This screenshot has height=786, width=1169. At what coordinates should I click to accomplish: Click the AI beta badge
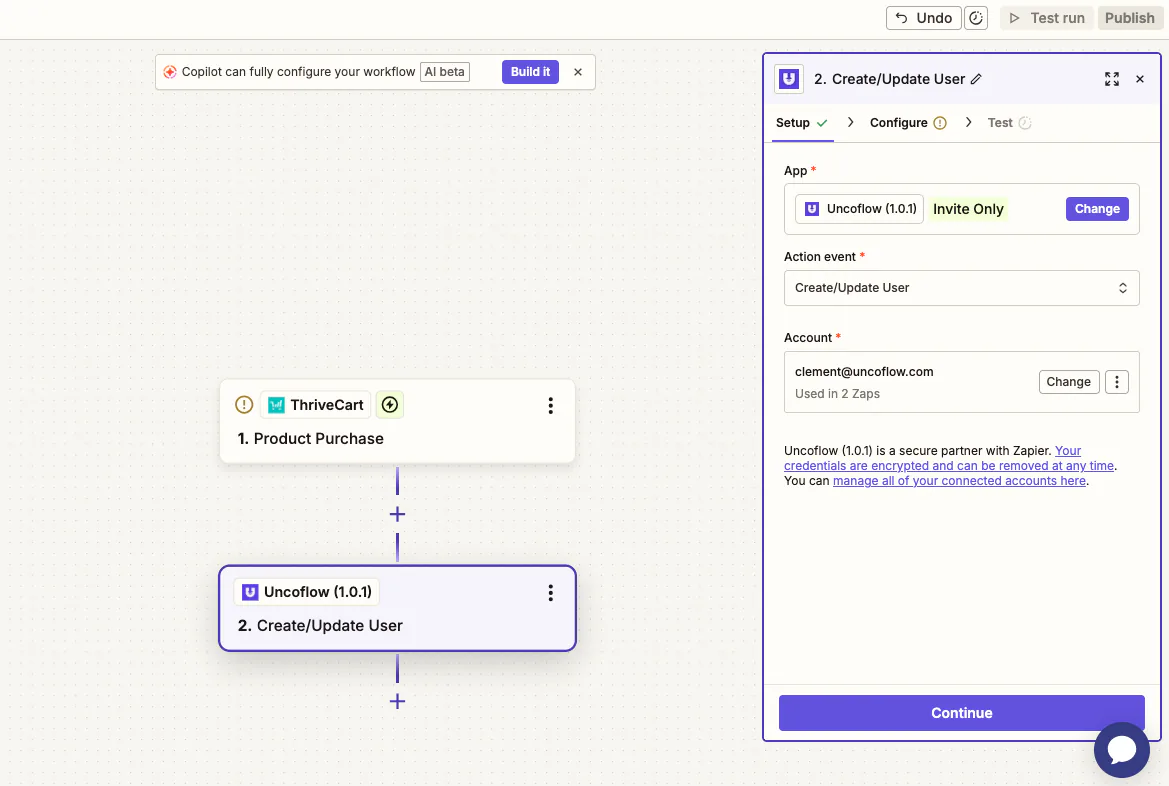click(445, 72)
